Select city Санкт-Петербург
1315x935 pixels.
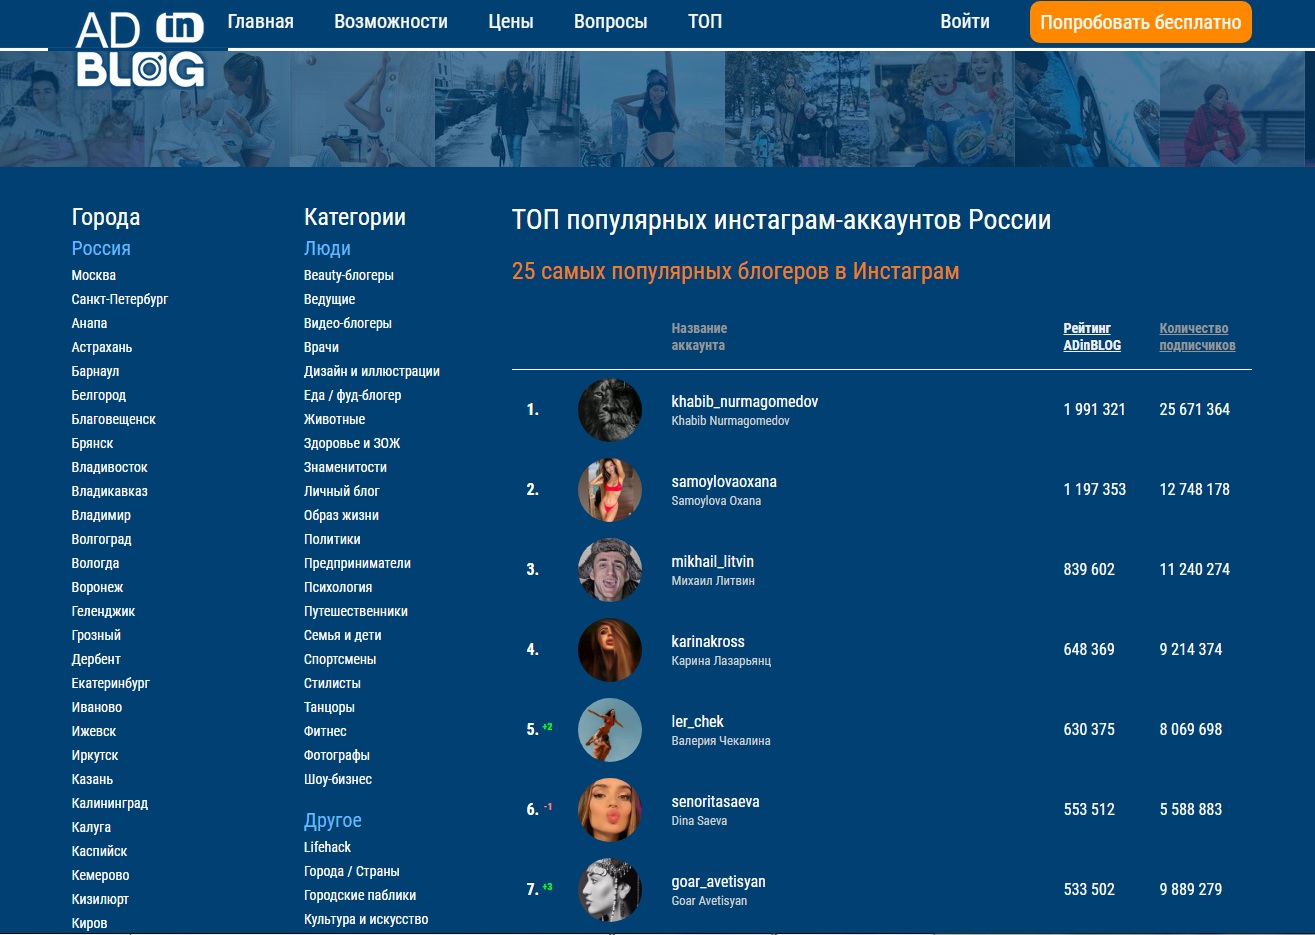(x=120, y=299)
